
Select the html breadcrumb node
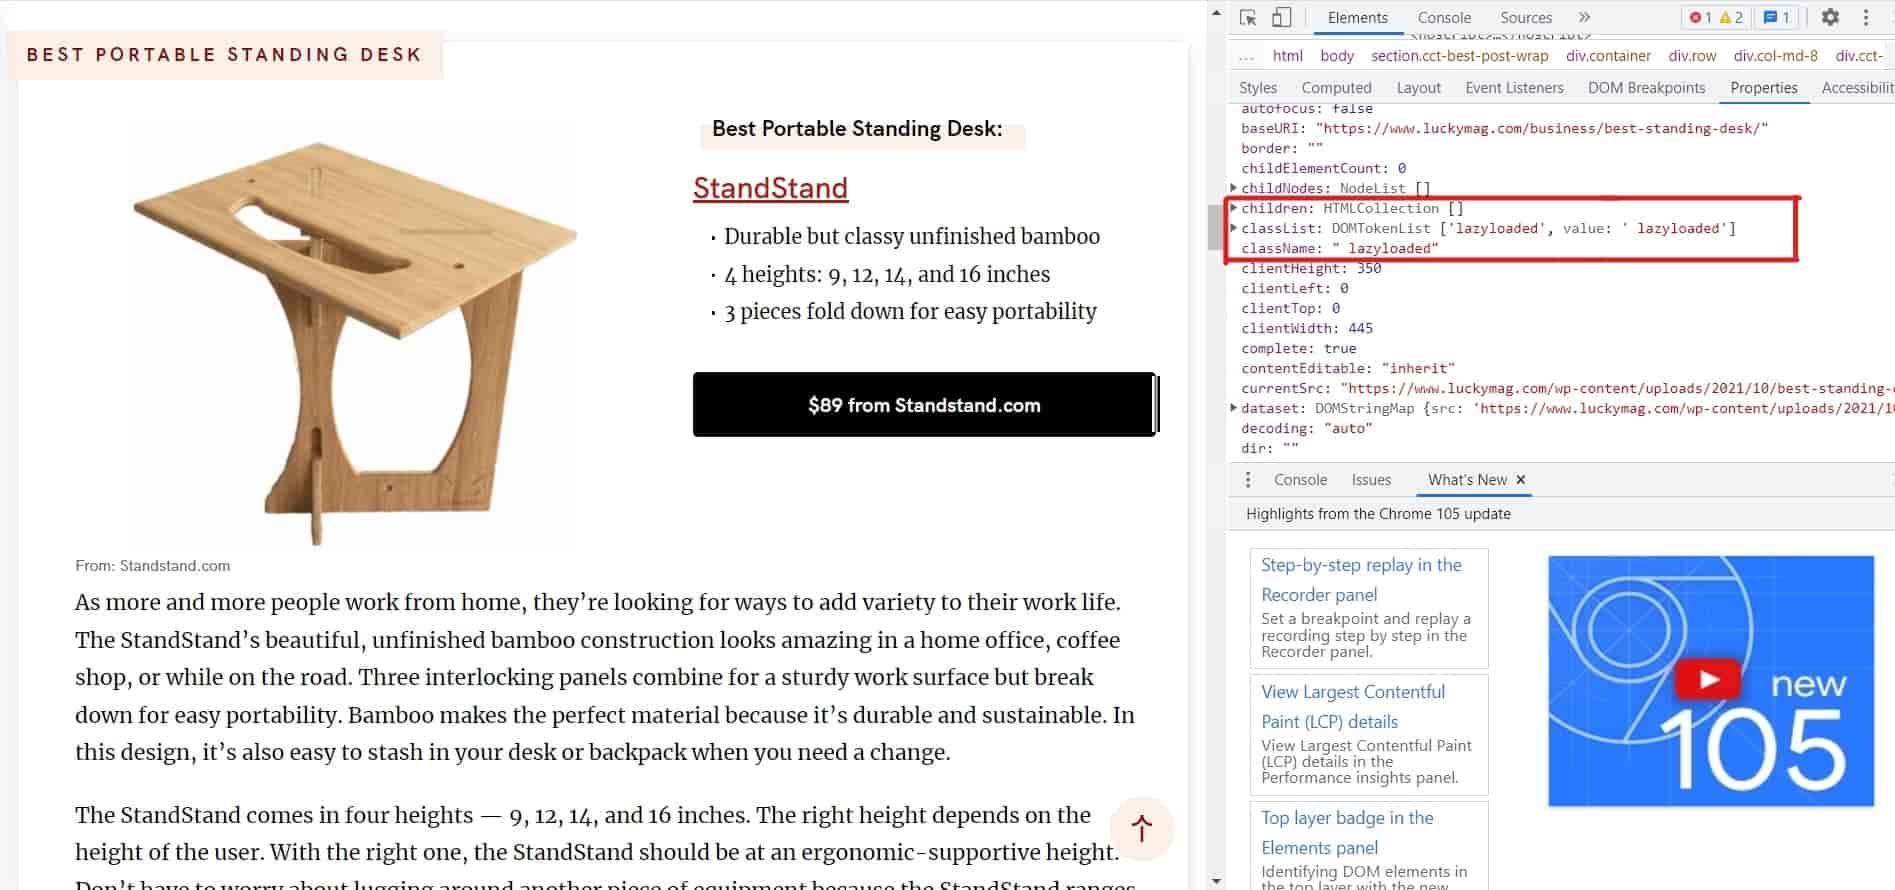tap(1288, 56)
